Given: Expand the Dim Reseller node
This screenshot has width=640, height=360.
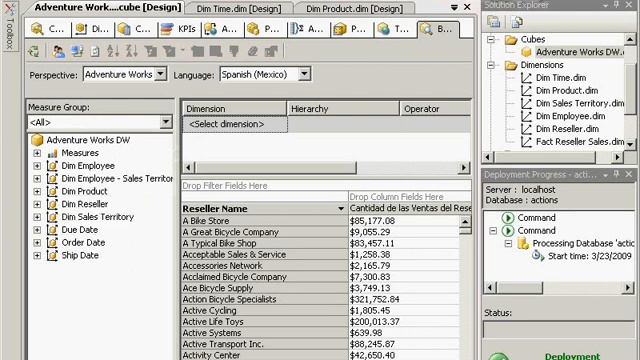Looking at the screenshot, I should (37, 204).
